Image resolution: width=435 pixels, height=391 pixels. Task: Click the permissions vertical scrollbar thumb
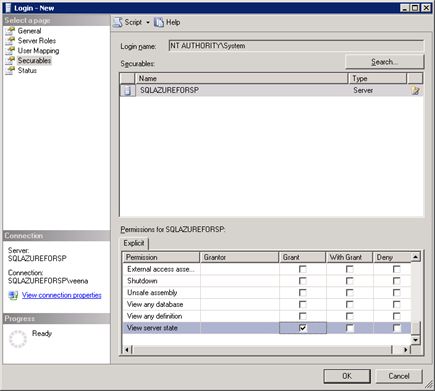[415, 327]
